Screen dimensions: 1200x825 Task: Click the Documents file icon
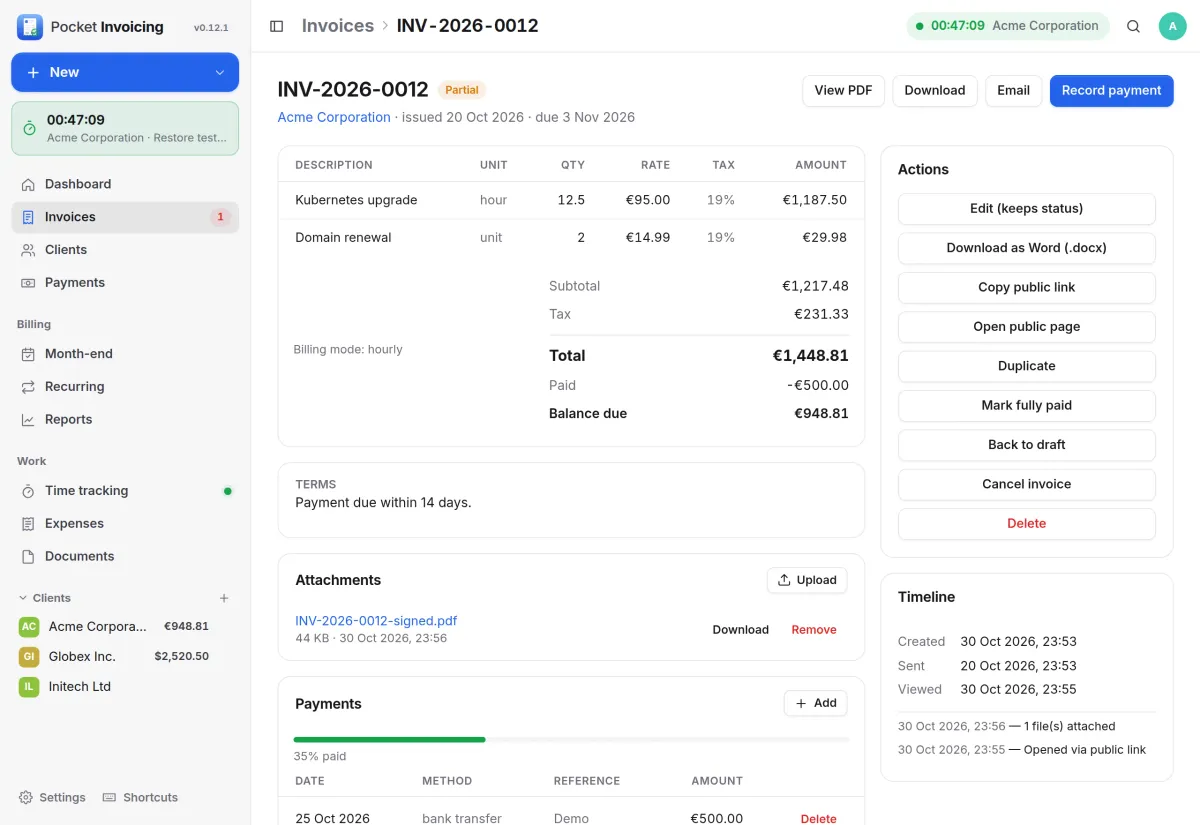pyautogui.click(x=29, y=557)
